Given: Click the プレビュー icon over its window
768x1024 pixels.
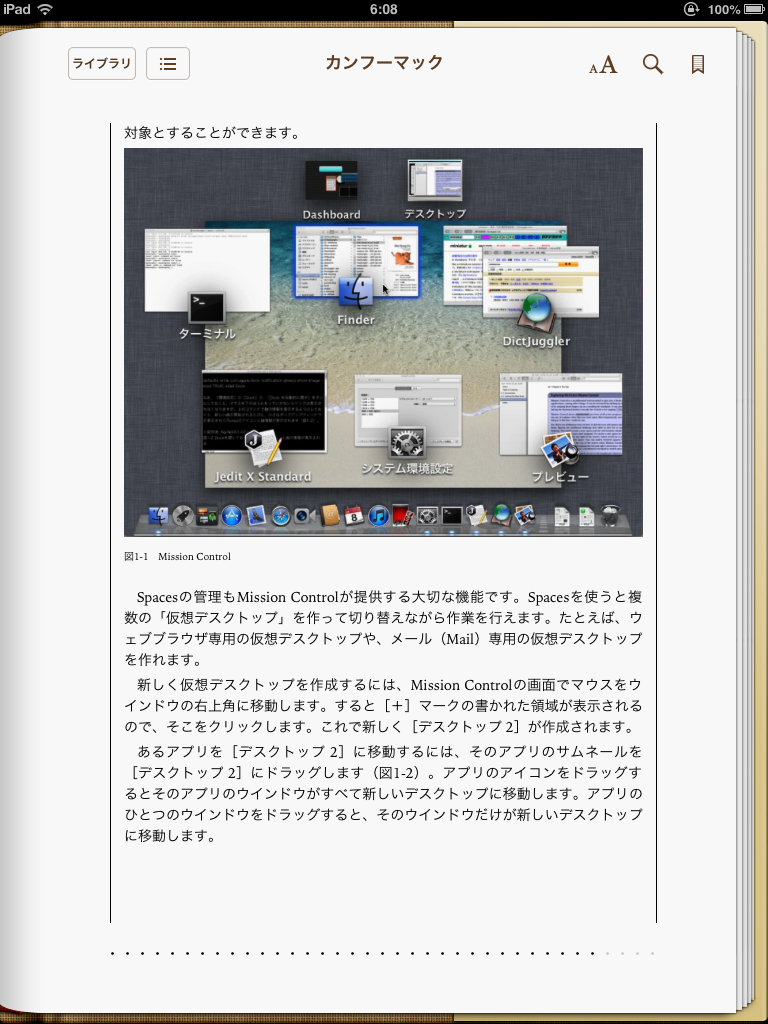Looking at the screenshot, I should 560,451.
